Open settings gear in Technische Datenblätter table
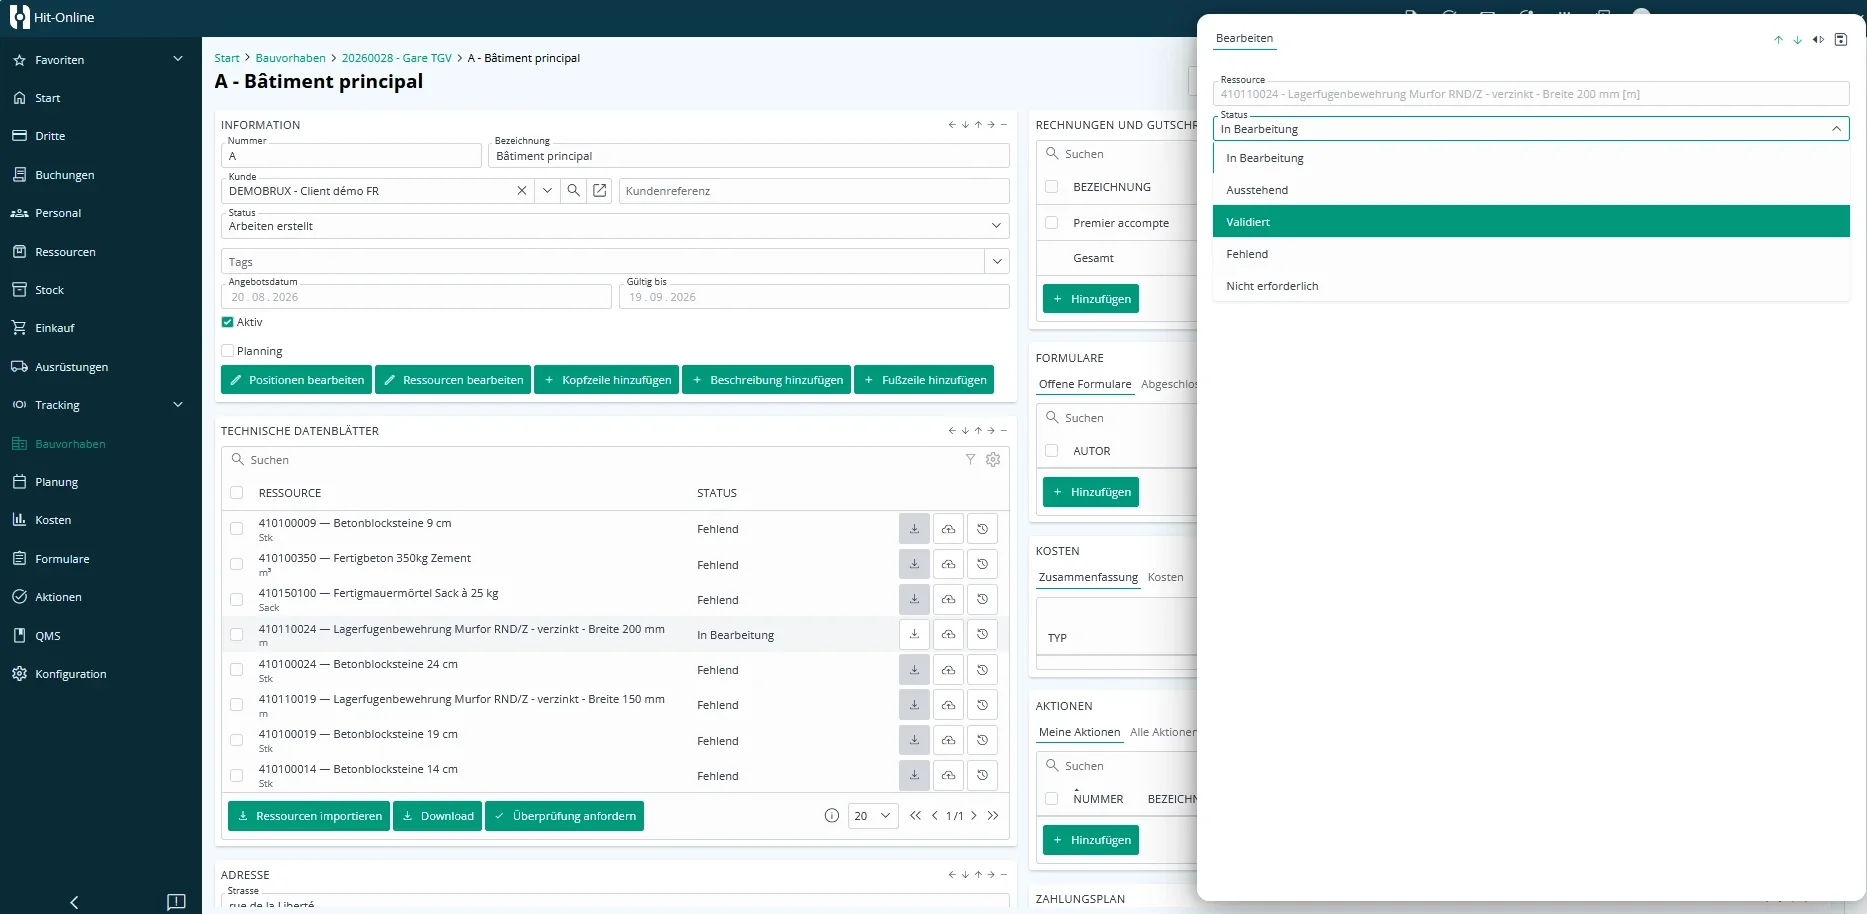This screenshot has height=914, width=1867. pos(993,459)
